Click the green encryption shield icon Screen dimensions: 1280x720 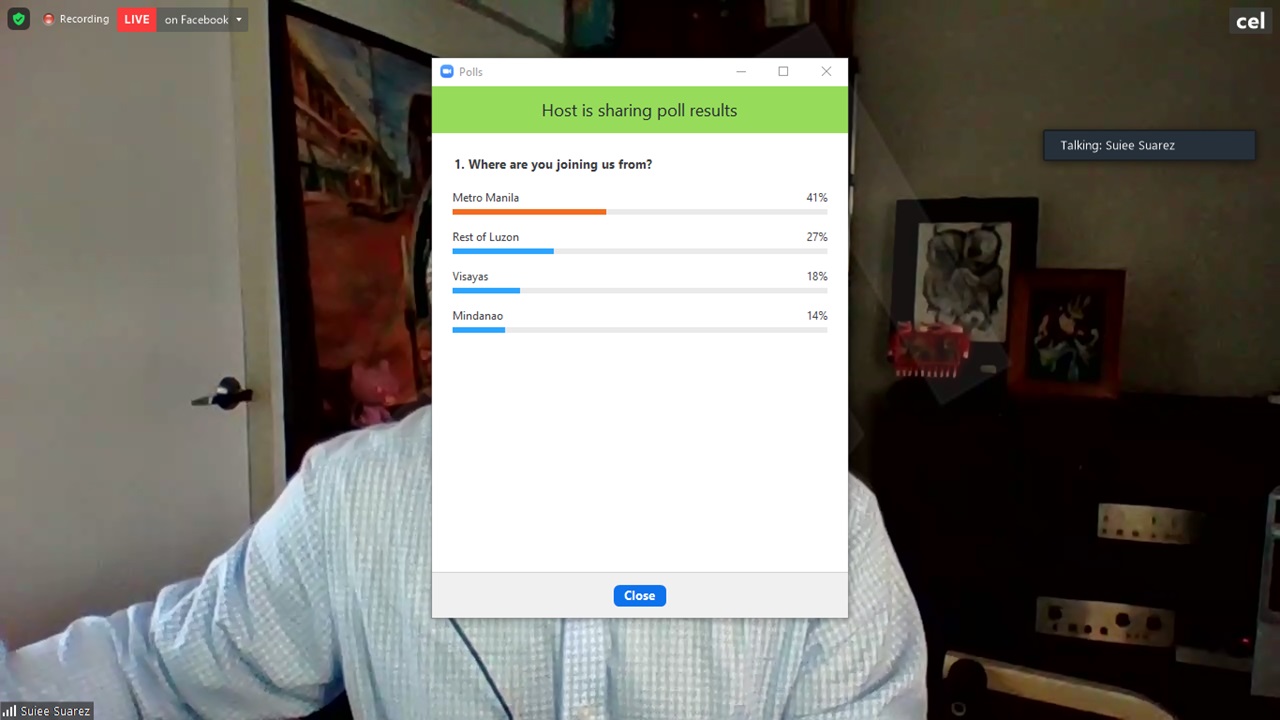18,19
